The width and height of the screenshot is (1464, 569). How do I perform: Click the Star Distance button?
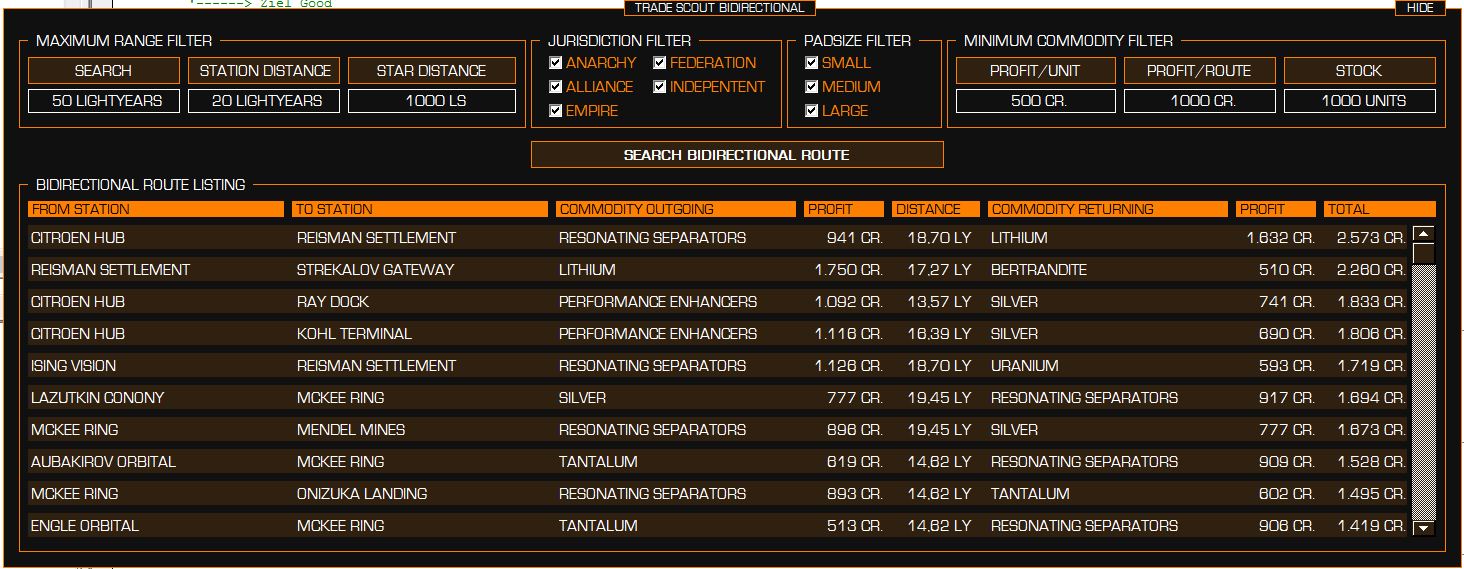coord(432,71)
